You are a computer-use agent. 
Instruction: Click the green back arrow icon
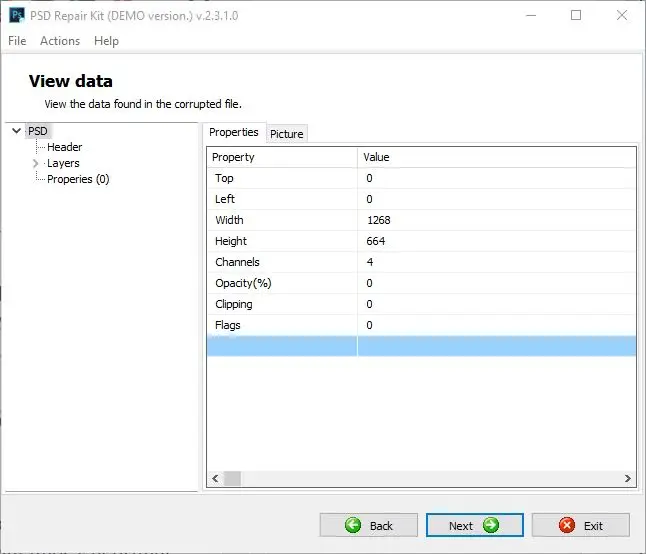tap(353, 525)
